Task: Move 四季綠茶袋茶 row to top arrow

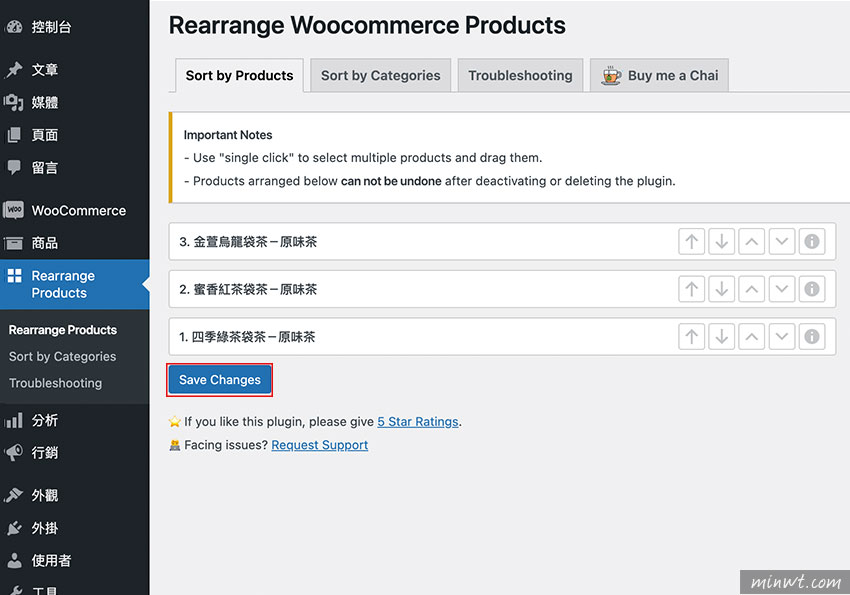Action: 691,337
